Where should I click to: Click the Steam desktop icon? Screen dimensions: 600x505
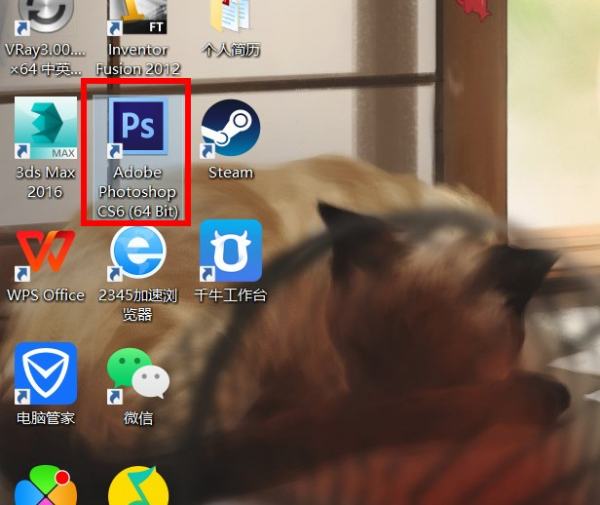click(230, 128)
